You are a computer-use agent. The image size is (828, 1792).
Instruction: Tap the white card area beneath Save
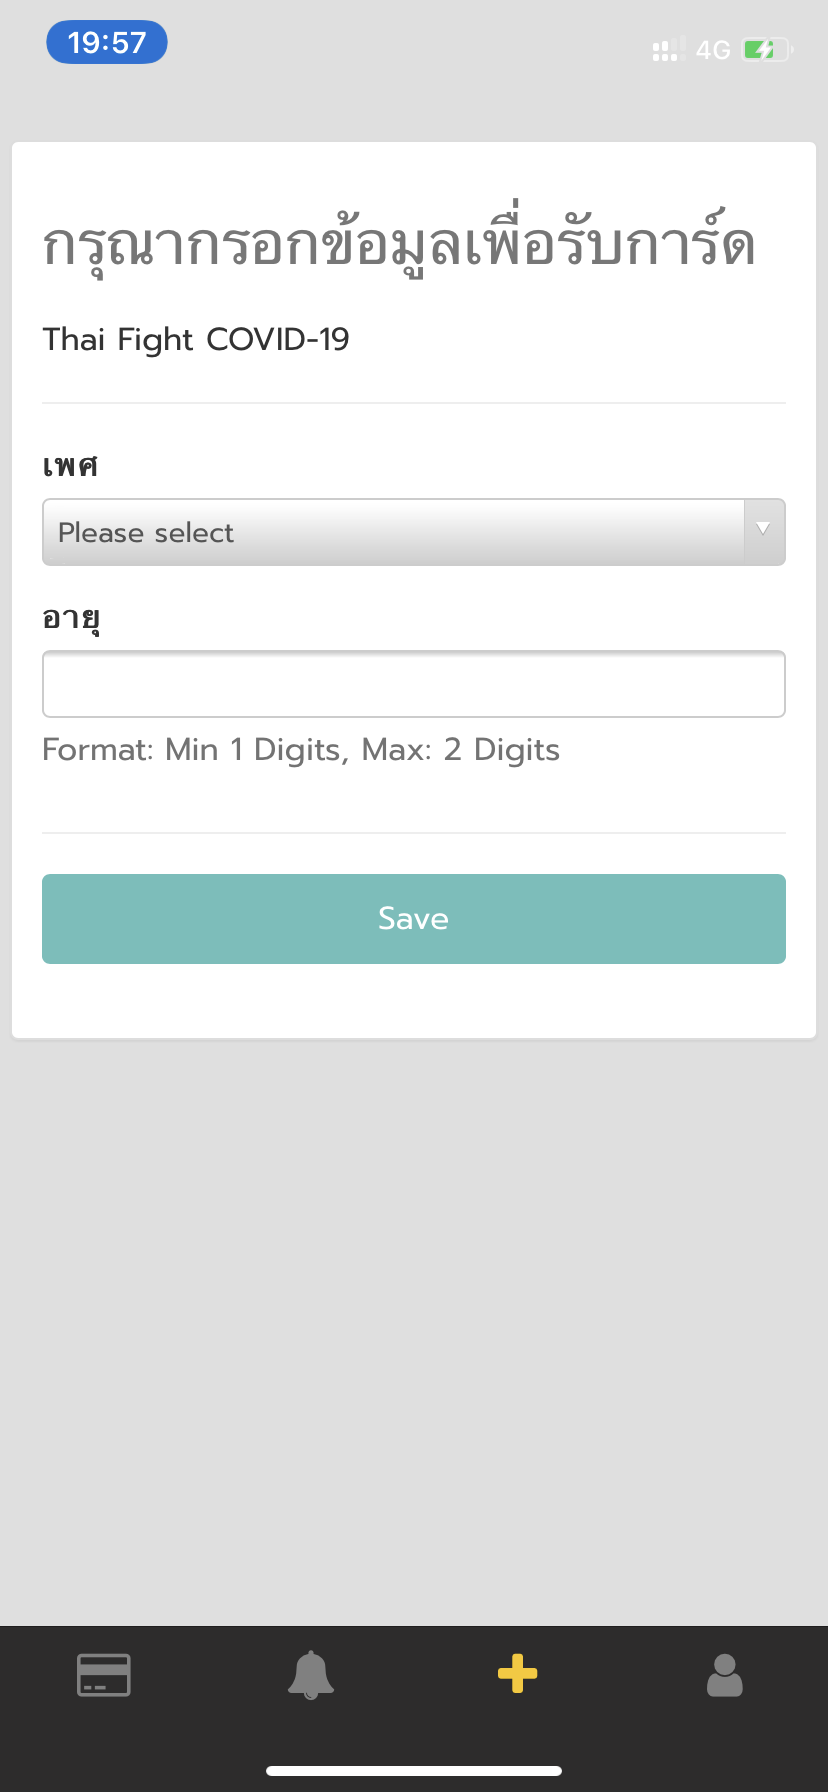[414, 1001]
